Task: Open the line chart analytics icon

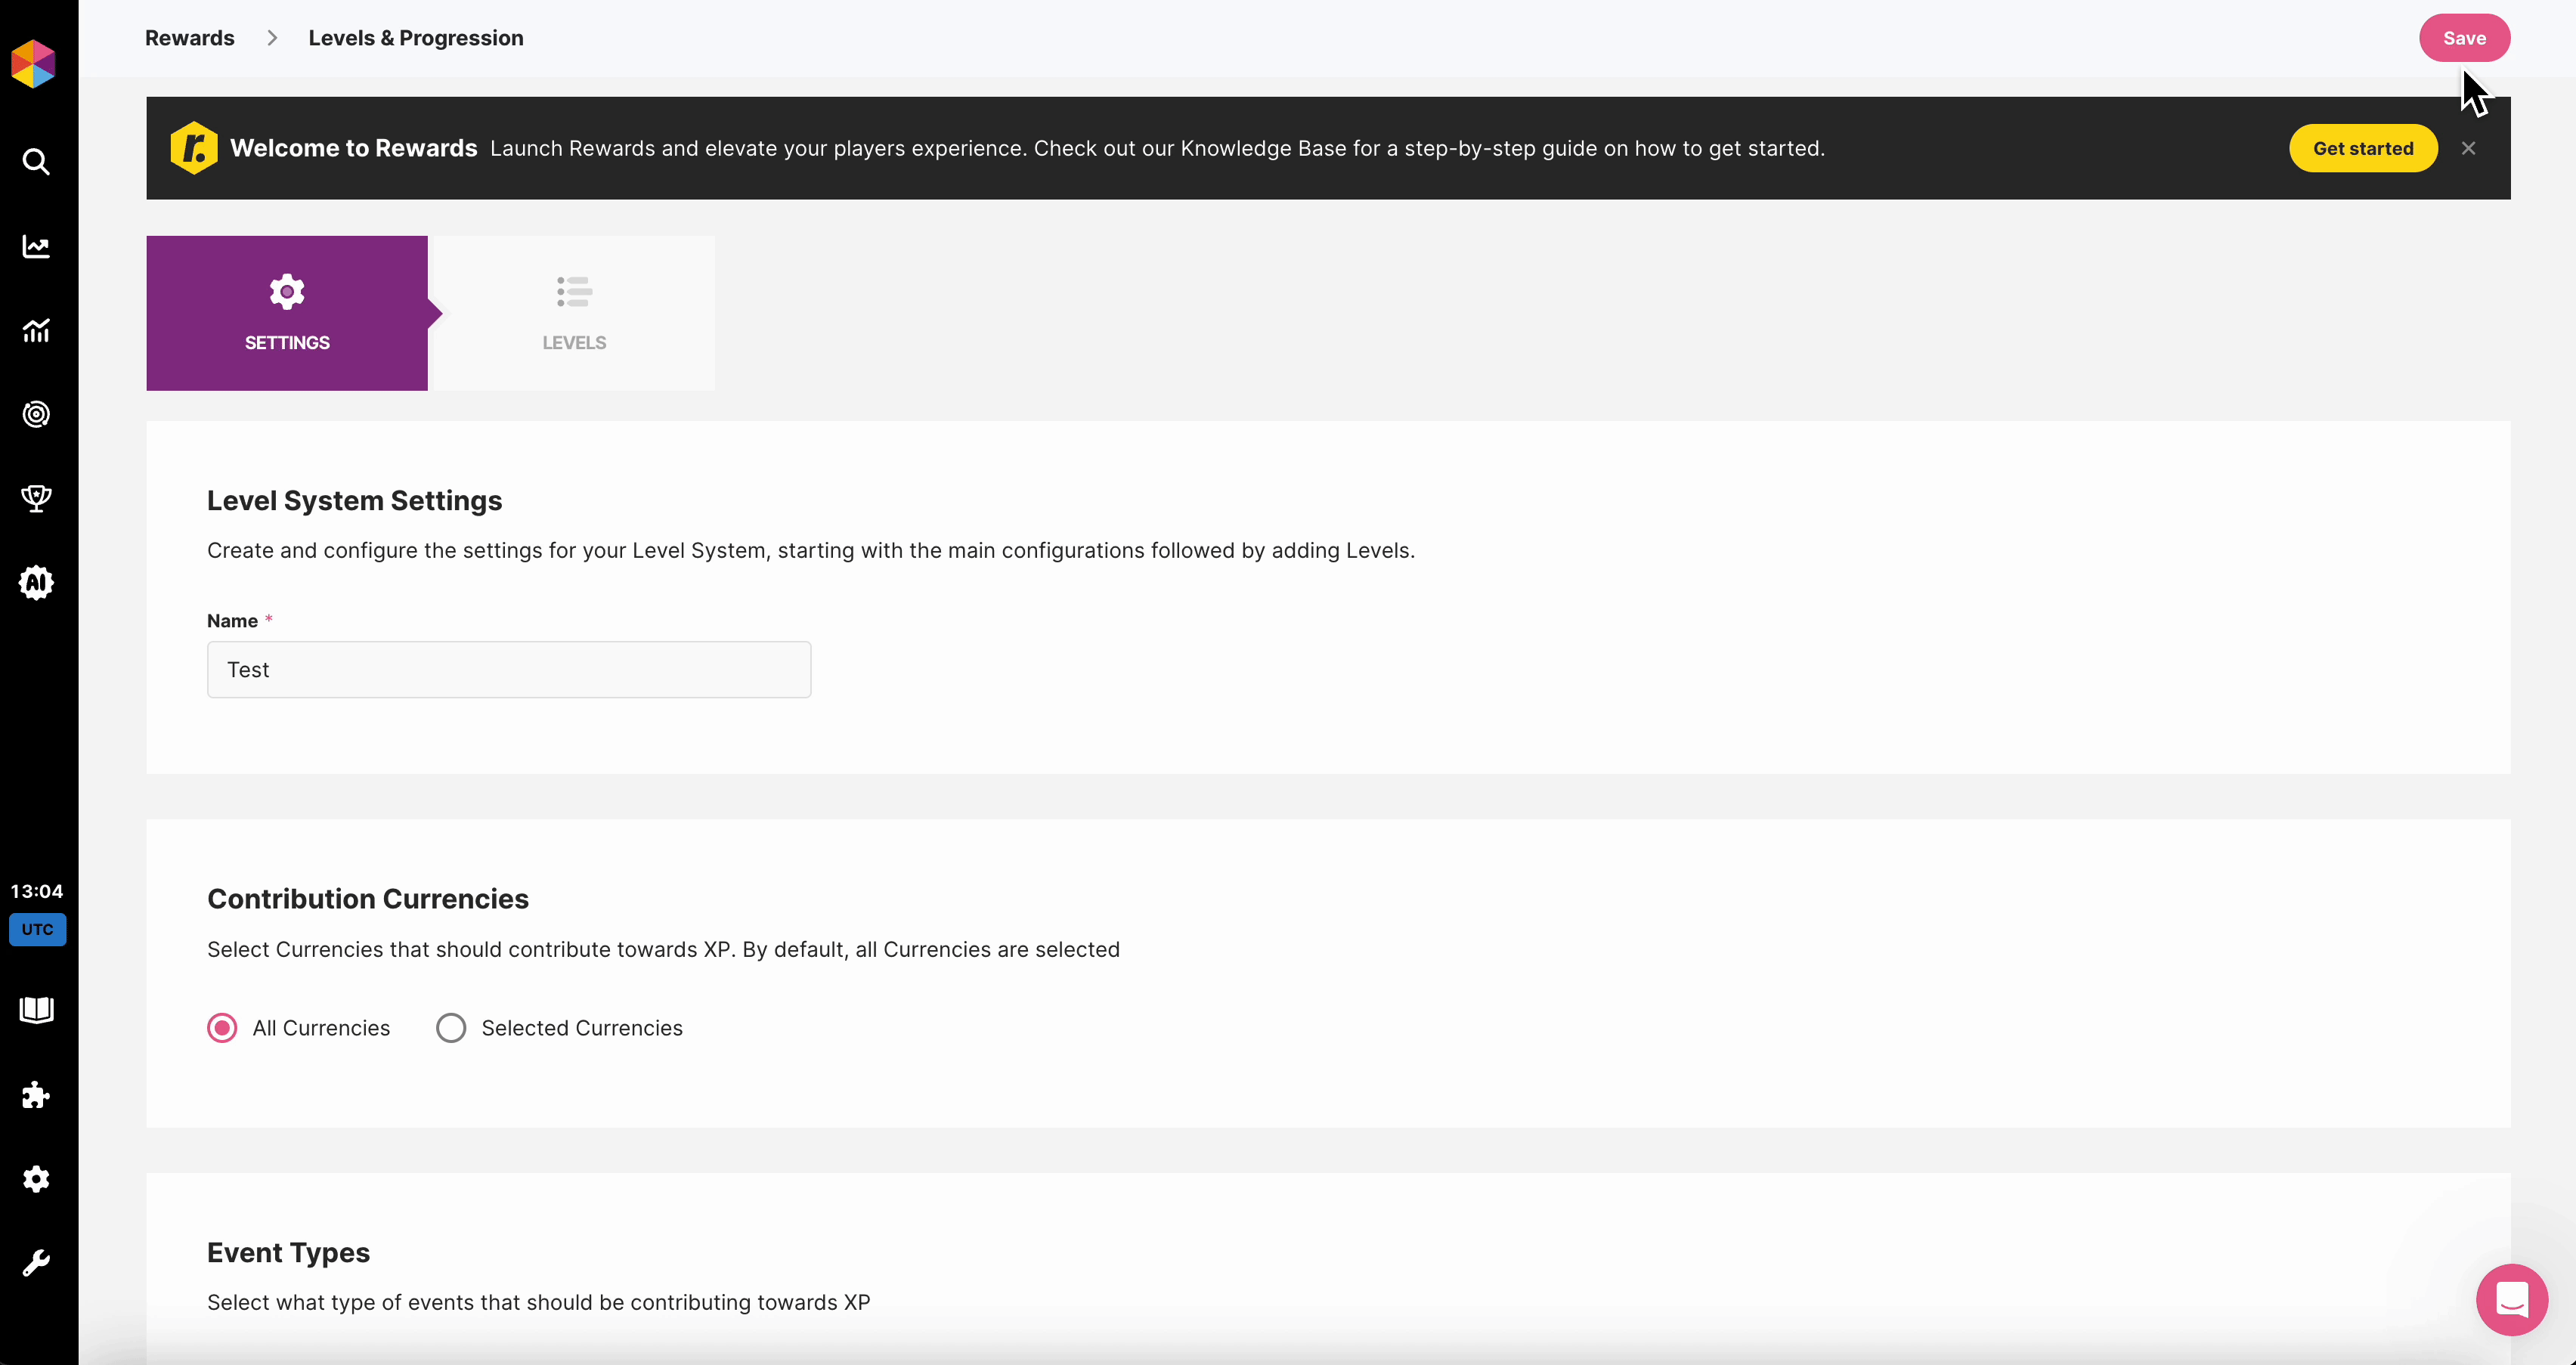Action: 36,246
